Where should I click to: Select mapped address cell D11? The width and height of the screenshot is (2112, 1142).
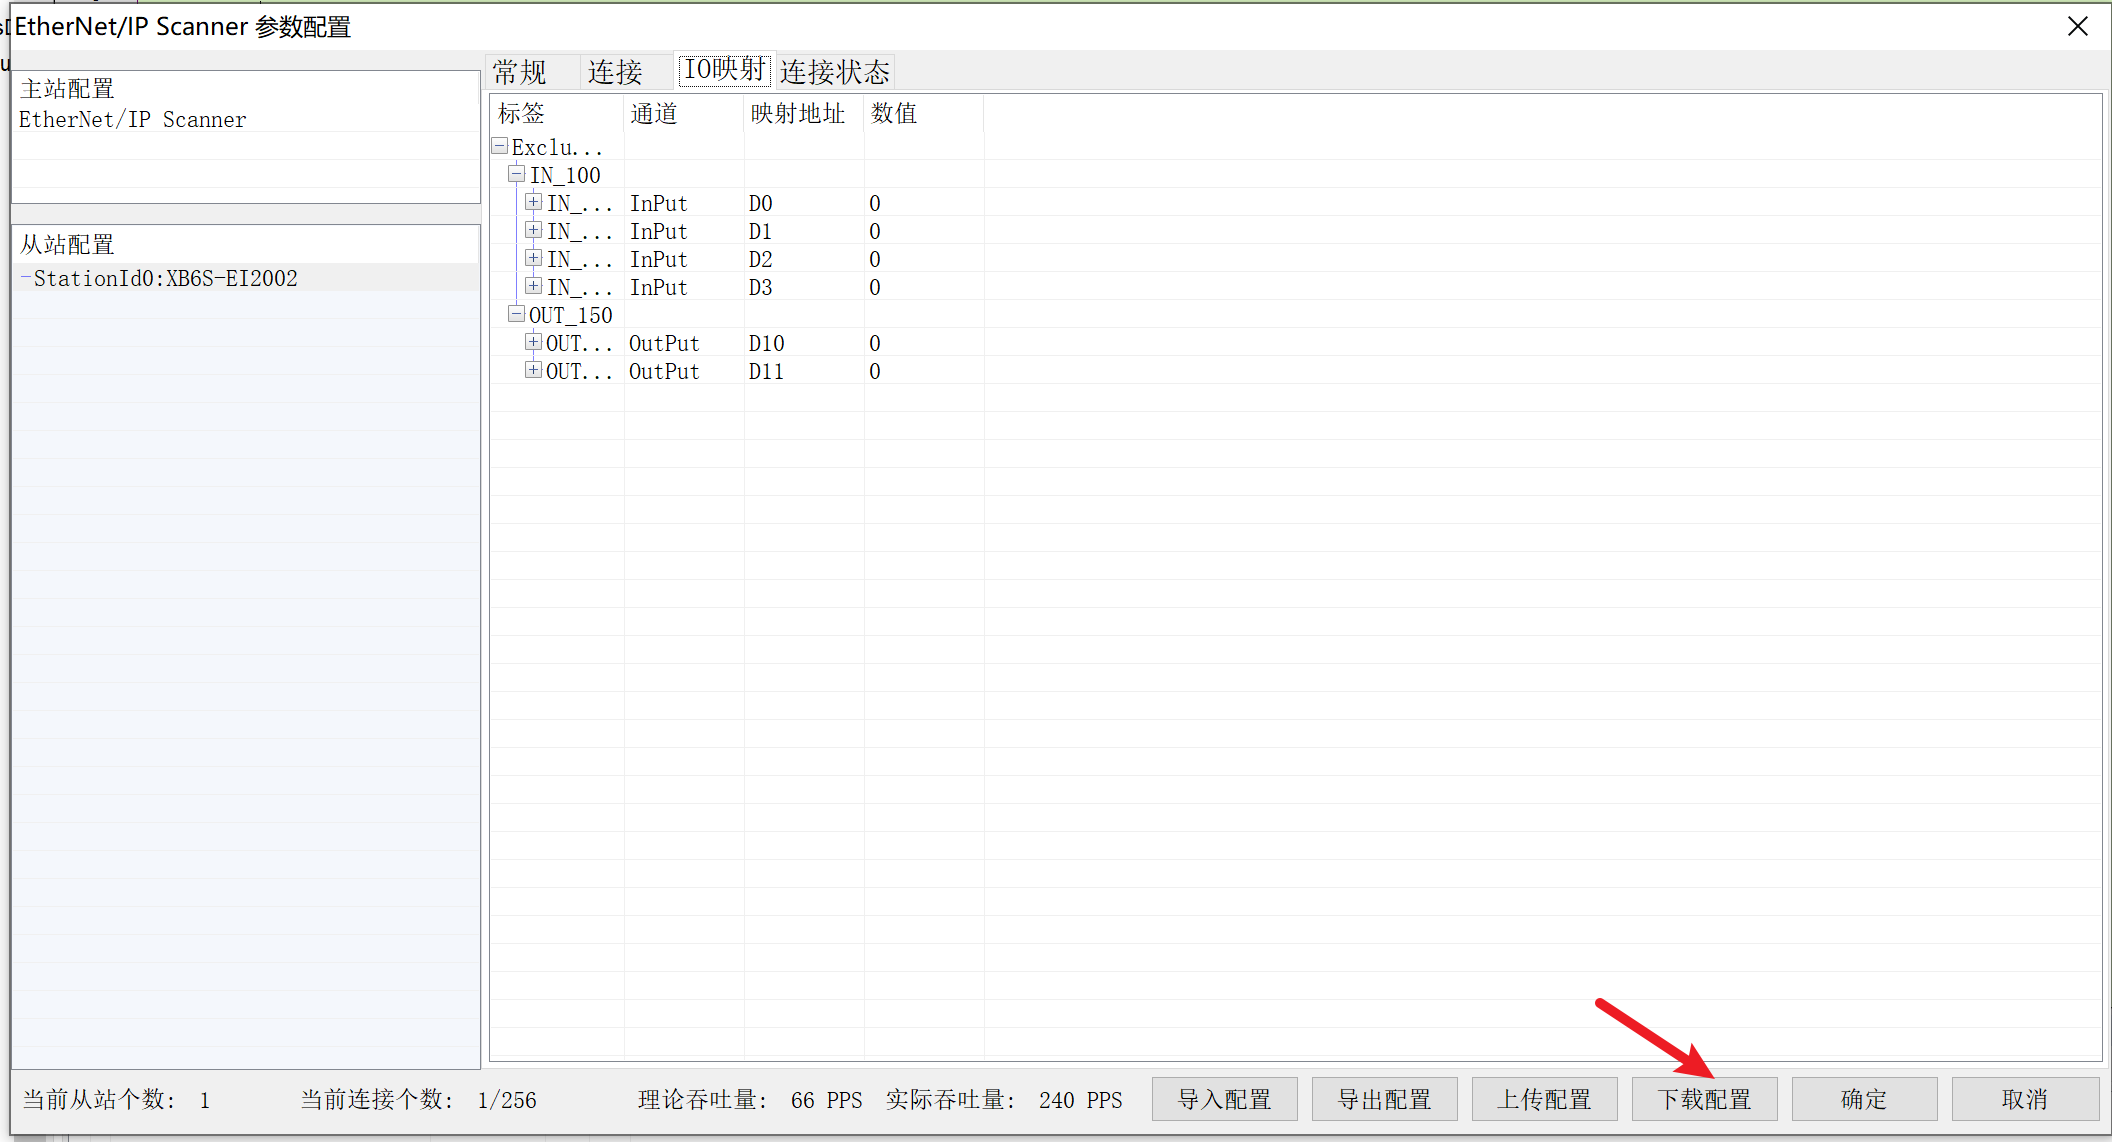pos(767,371)
